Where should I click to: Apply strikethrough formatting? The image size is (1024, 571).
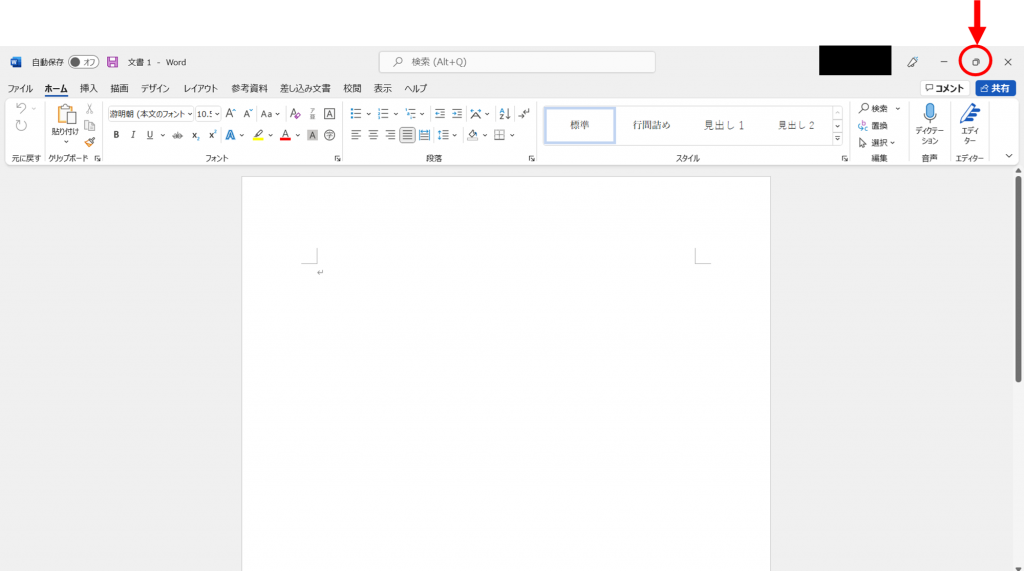[177, 135]
